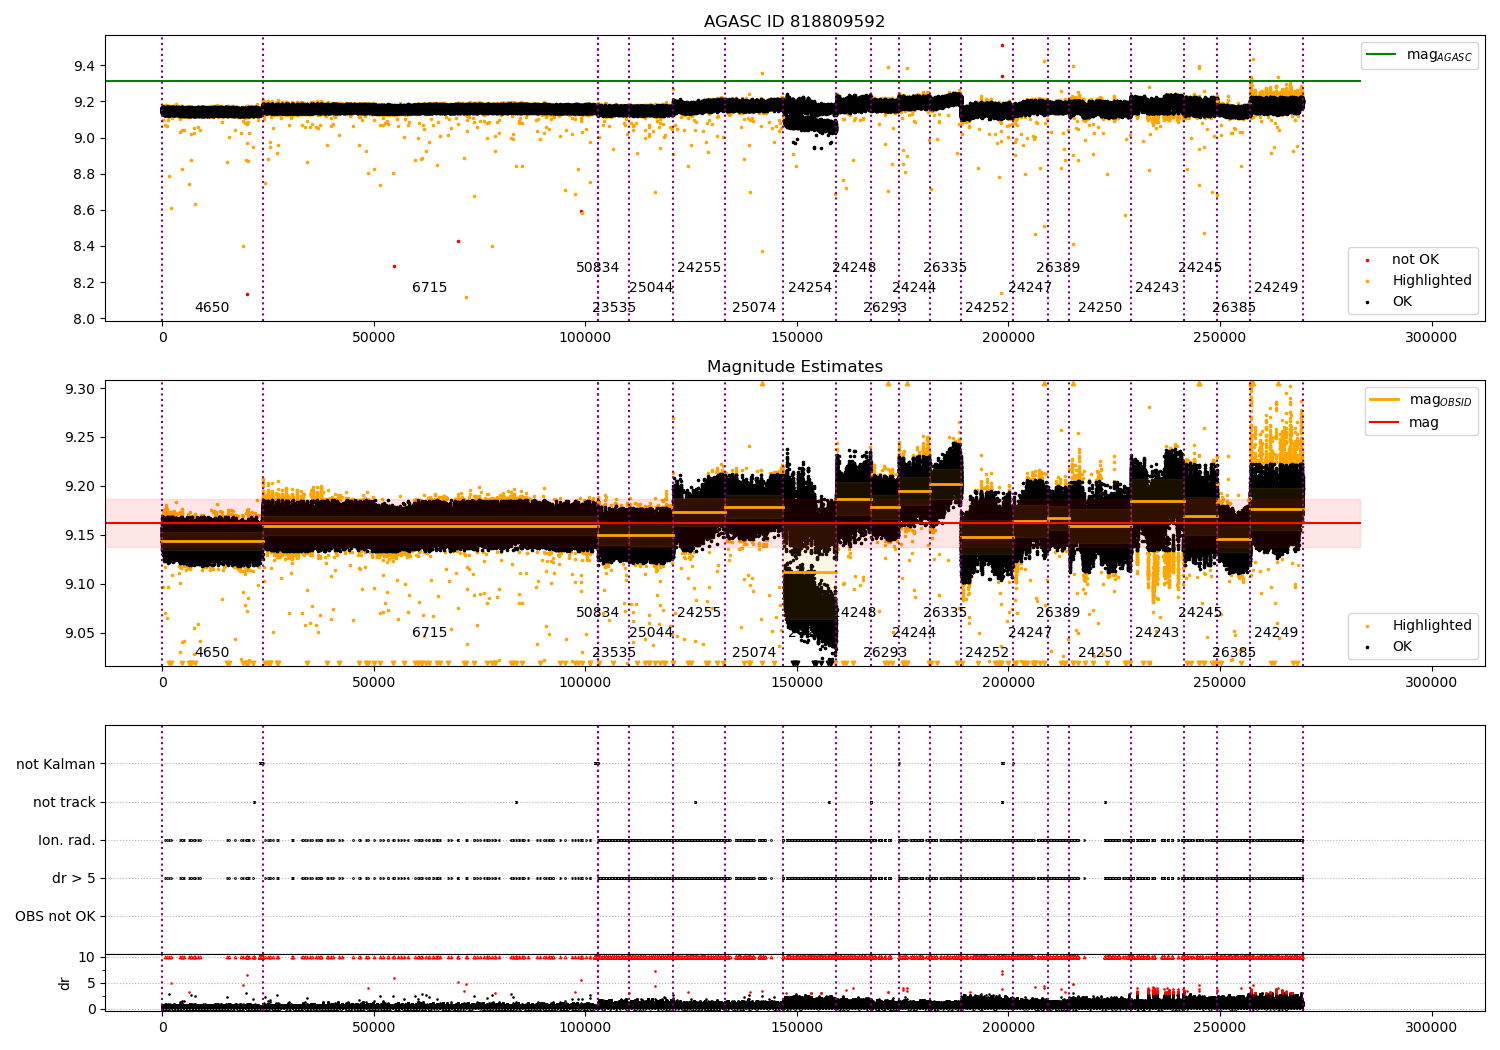This screenshot has height=1050, width=1500.
Task: Click OBSID label '24244' in the AGASC ID plot
Action: pyautogui.click(x=914, y=288)
